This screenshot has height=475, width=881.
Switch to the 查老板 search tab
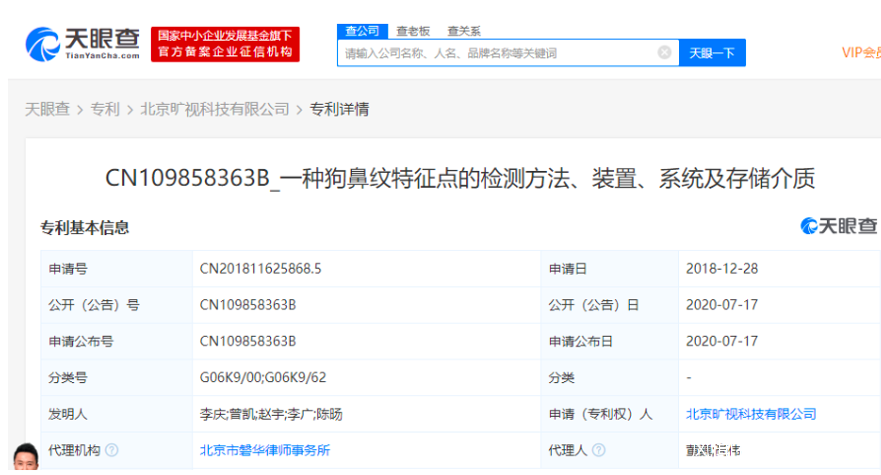pos(413,31)
